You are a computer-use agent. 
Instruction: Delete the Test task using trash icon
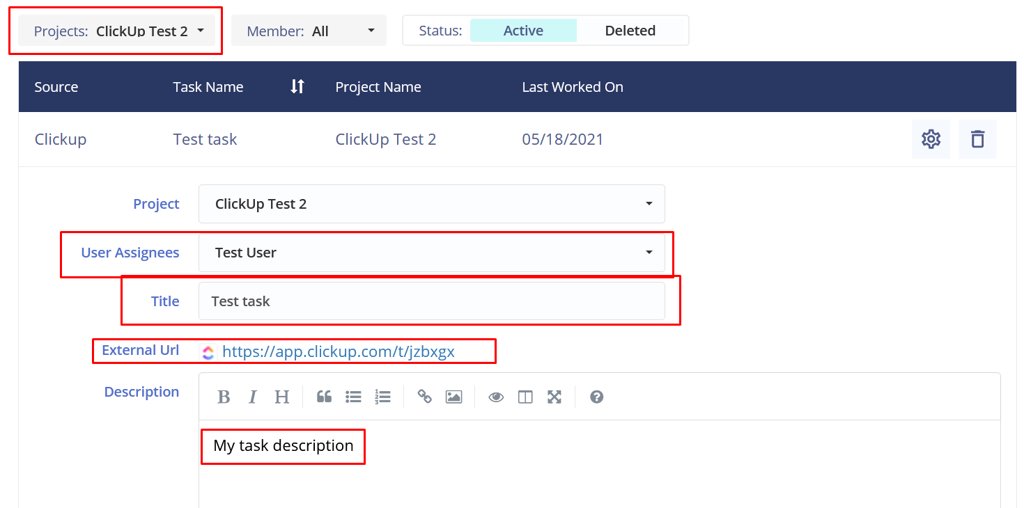[977, 139]
